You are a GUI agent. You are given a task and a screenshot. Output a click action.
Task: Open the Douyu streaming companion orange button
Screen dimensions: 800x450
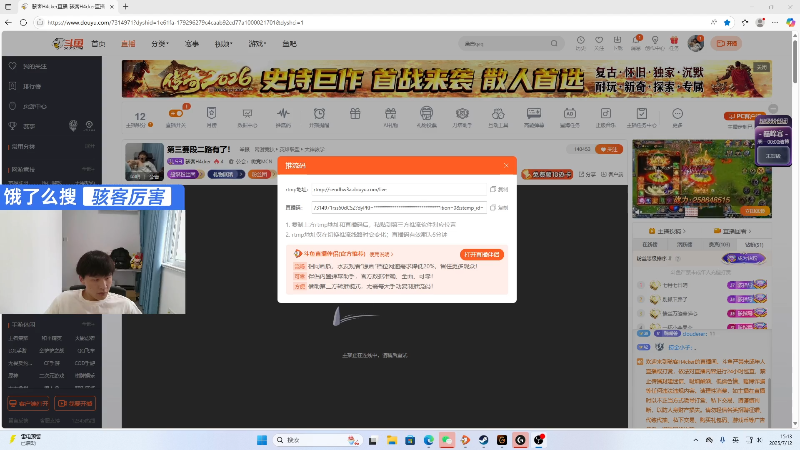point(482,254)
